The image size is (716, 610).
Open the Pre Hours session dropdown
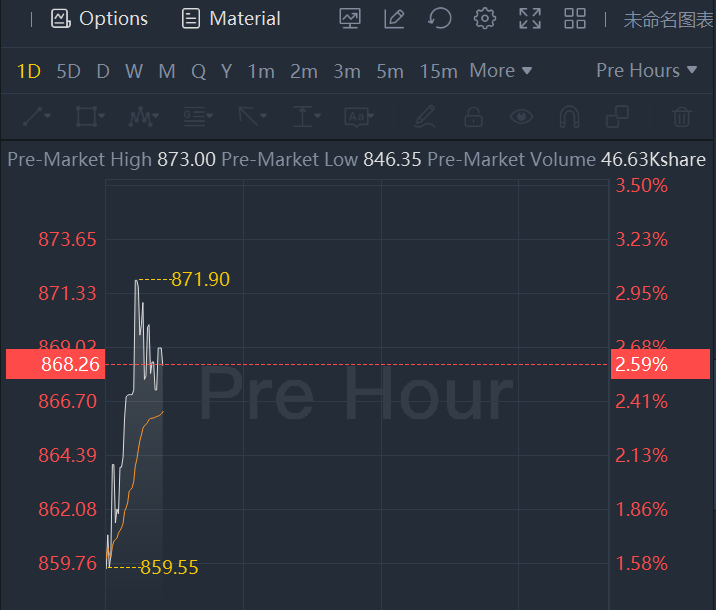646,71
